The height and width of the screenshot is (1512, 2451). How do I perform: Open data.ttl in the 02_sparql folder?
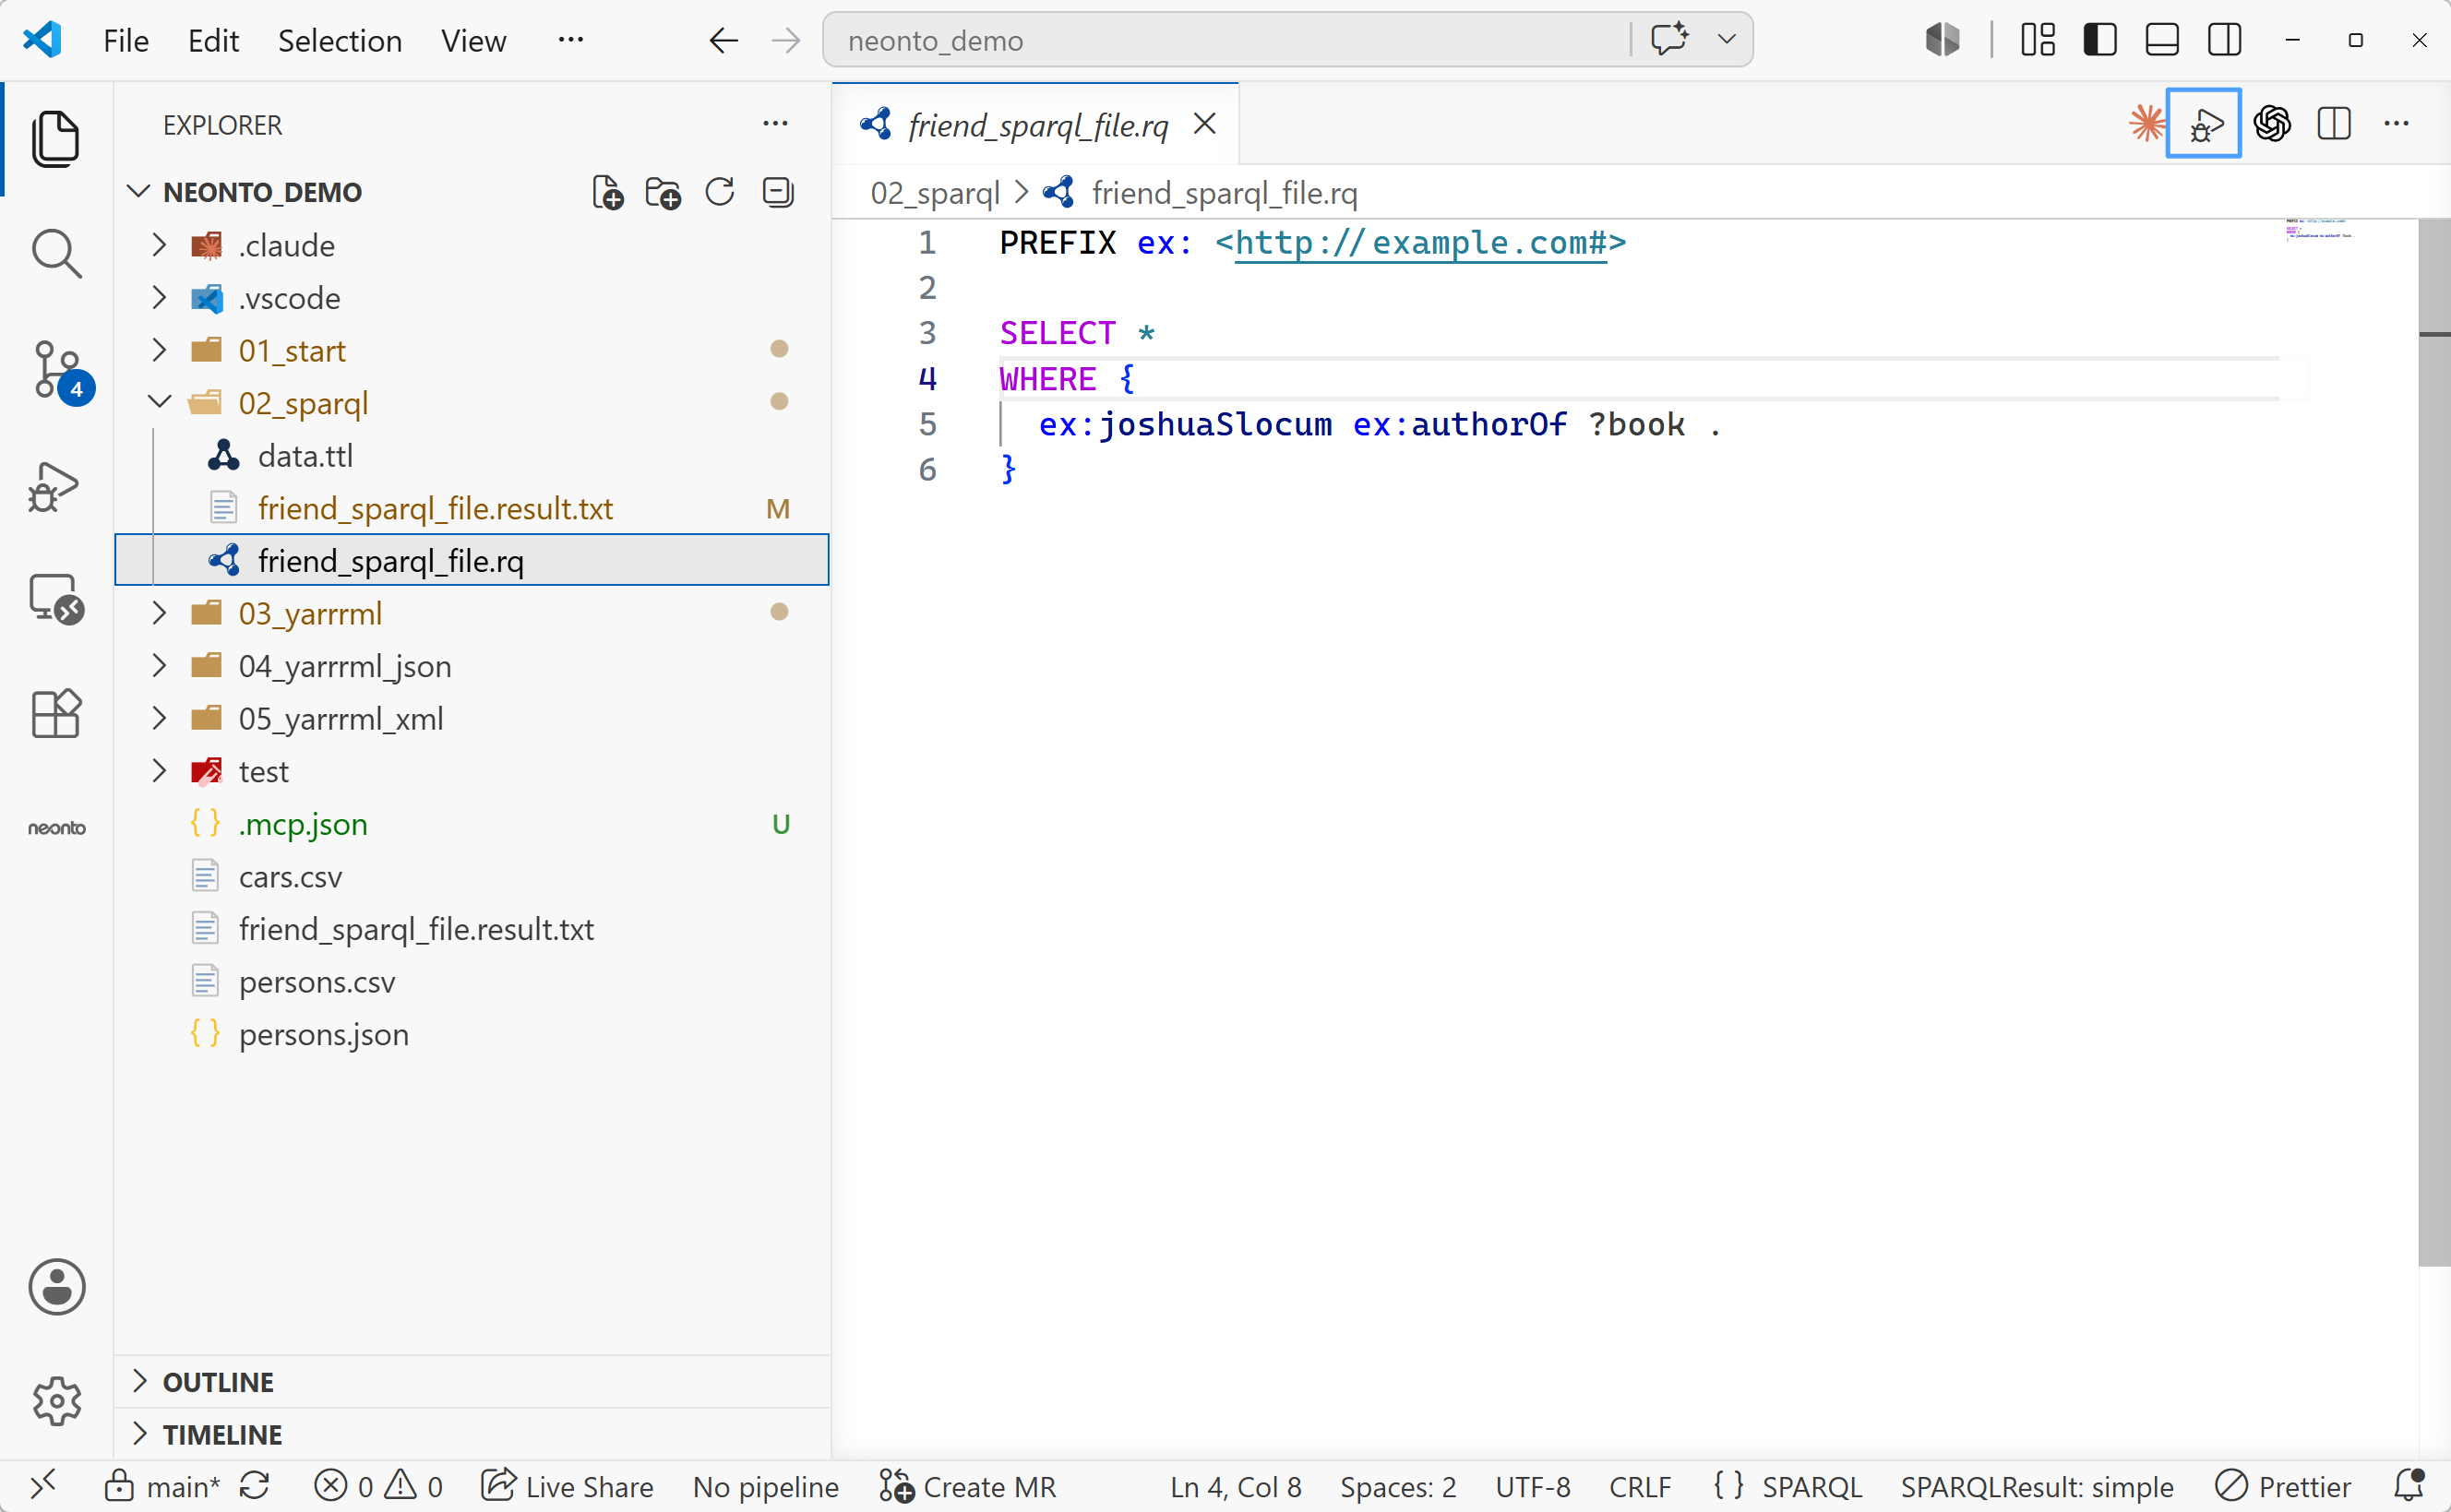coord(472,456)
